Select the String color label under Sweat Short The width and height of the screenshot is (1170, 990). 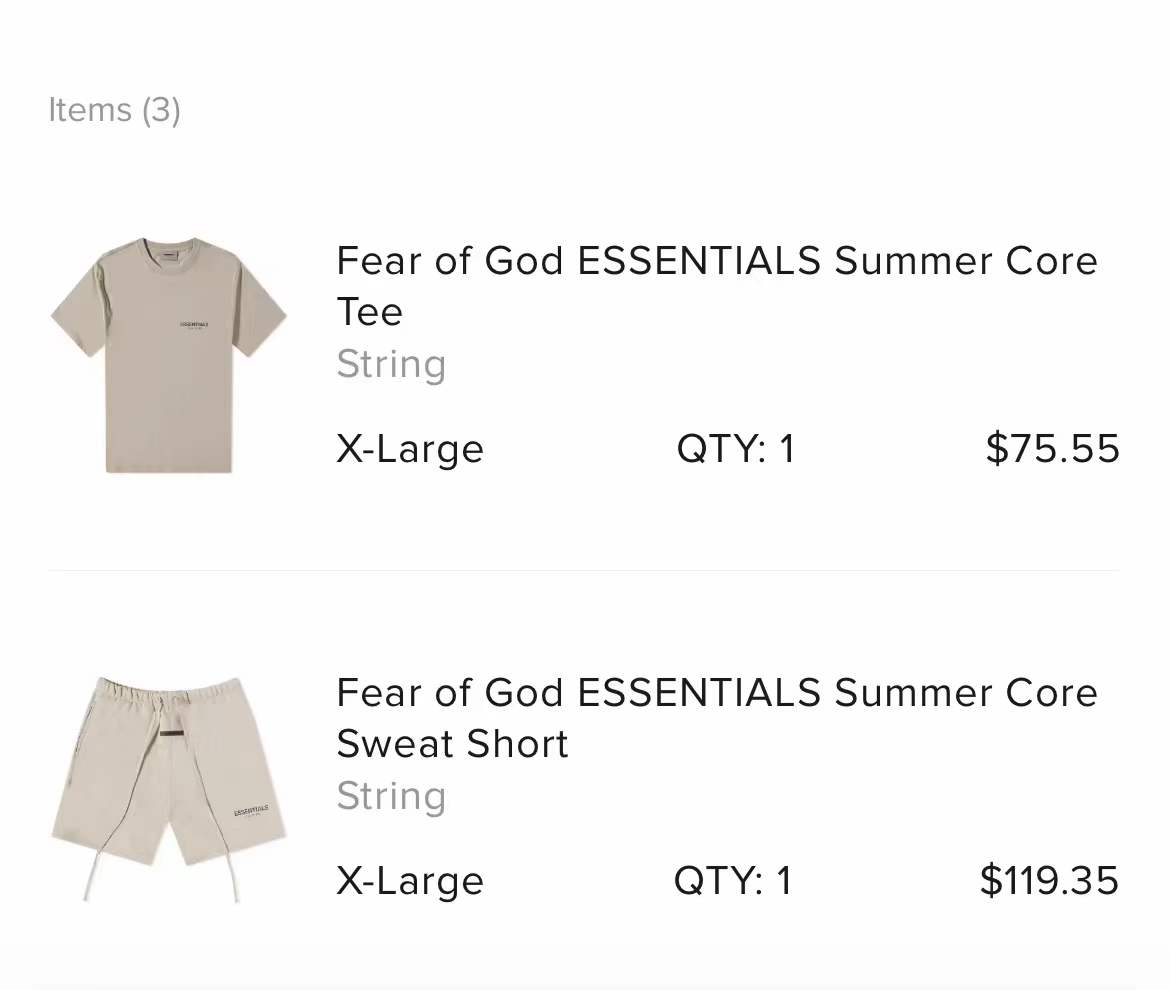391,796
